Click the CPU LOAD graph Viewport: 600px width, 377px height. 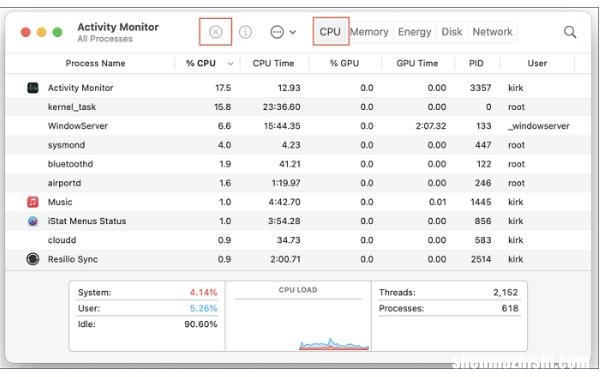(x=298, y=316)
